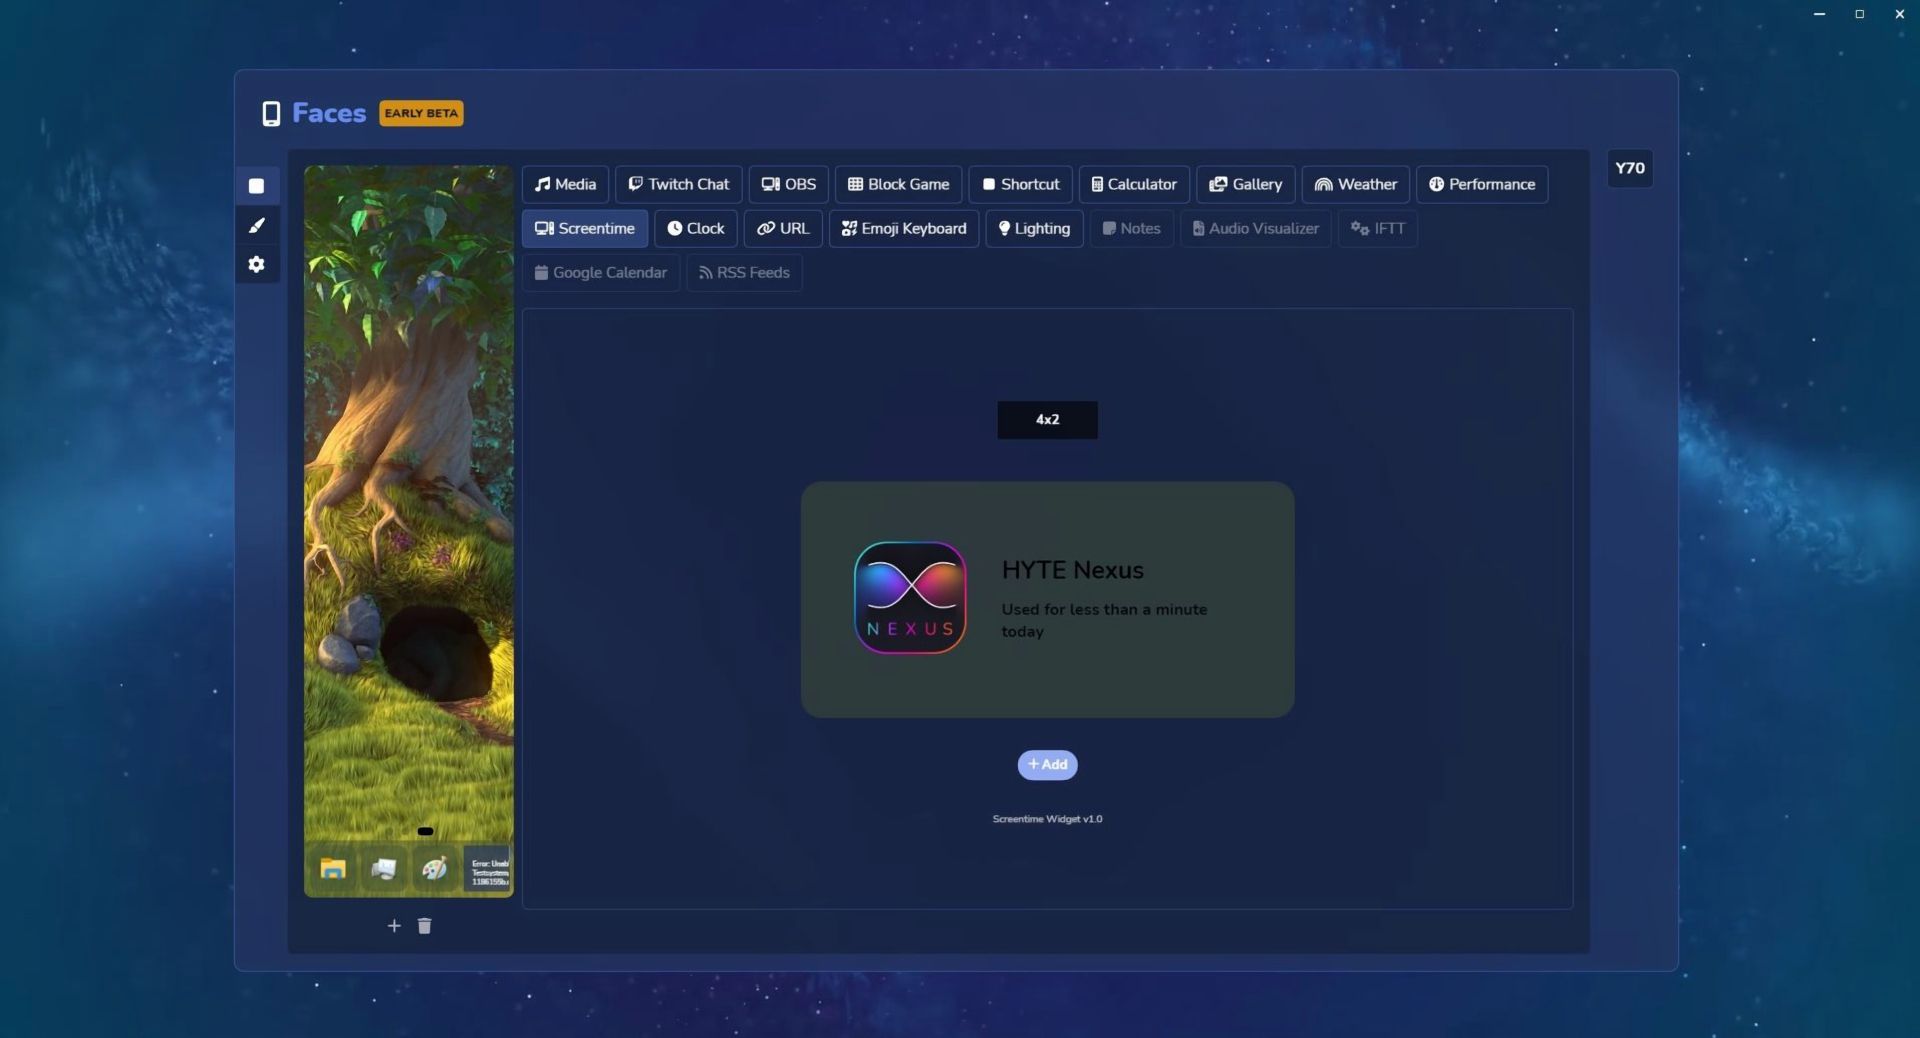Select the brush customization sidebar icon
The height and width of the screenshot is (1038, 1920).
pos(257,225)
